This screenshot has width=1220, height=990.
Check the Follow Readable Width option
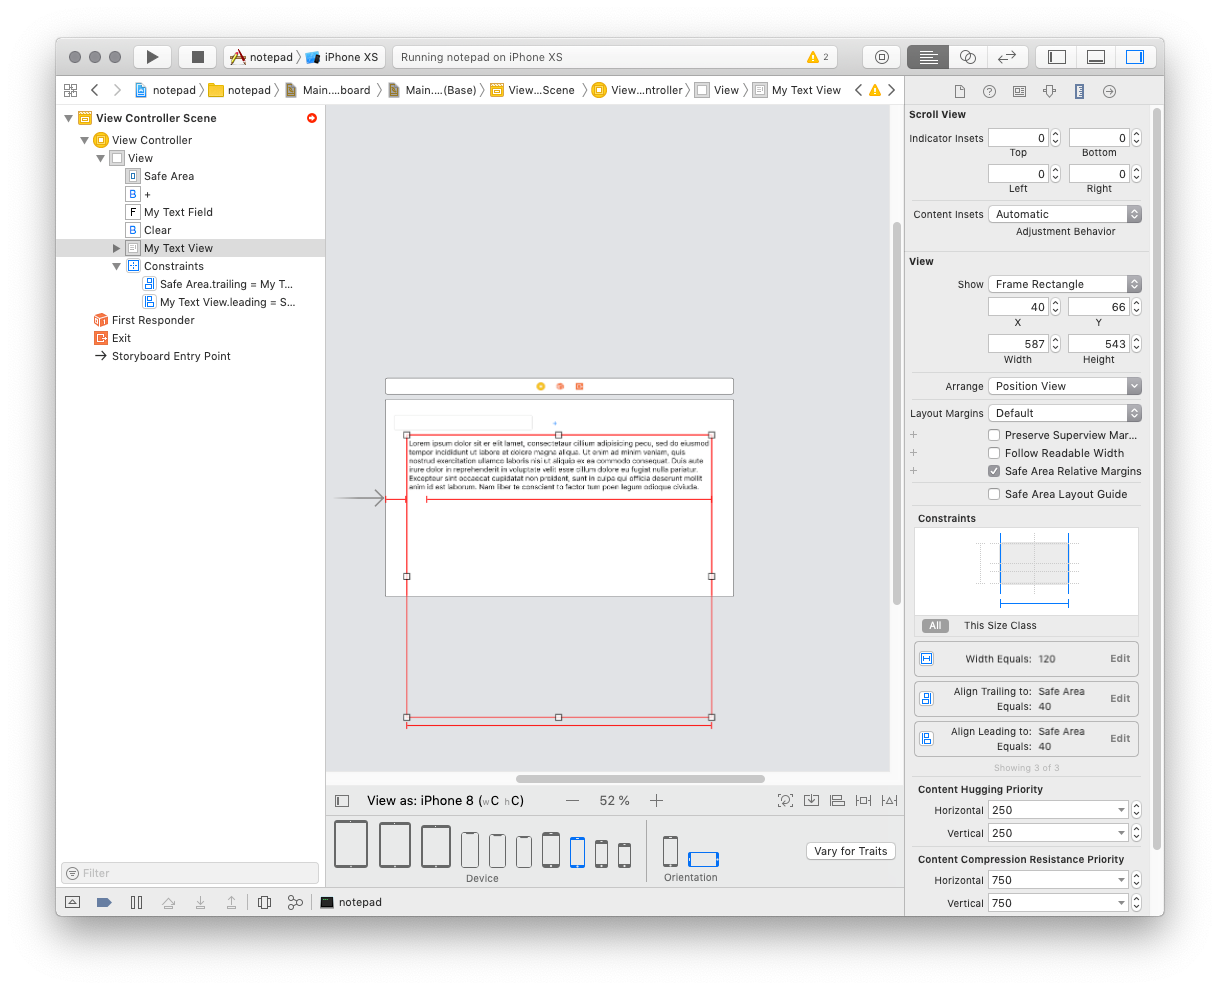[x=994, y=453]
